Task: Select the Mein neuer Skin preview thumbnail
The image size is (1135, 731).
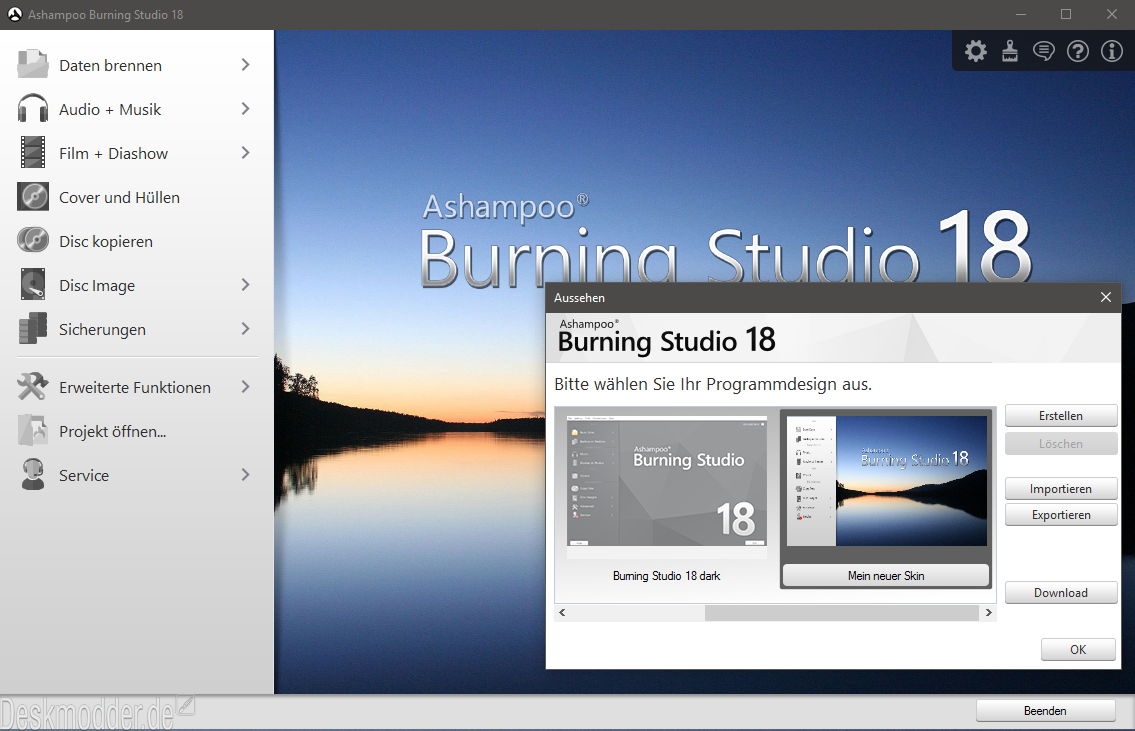Action: (x=887, y=481)
